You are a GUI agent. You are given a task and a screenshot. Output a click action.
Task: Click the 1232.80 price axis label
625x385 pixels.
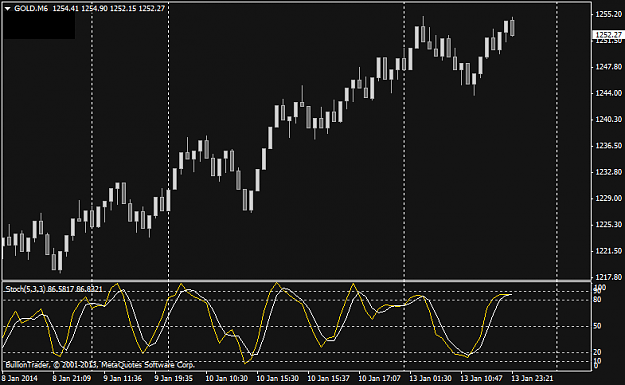pos(608,172)
